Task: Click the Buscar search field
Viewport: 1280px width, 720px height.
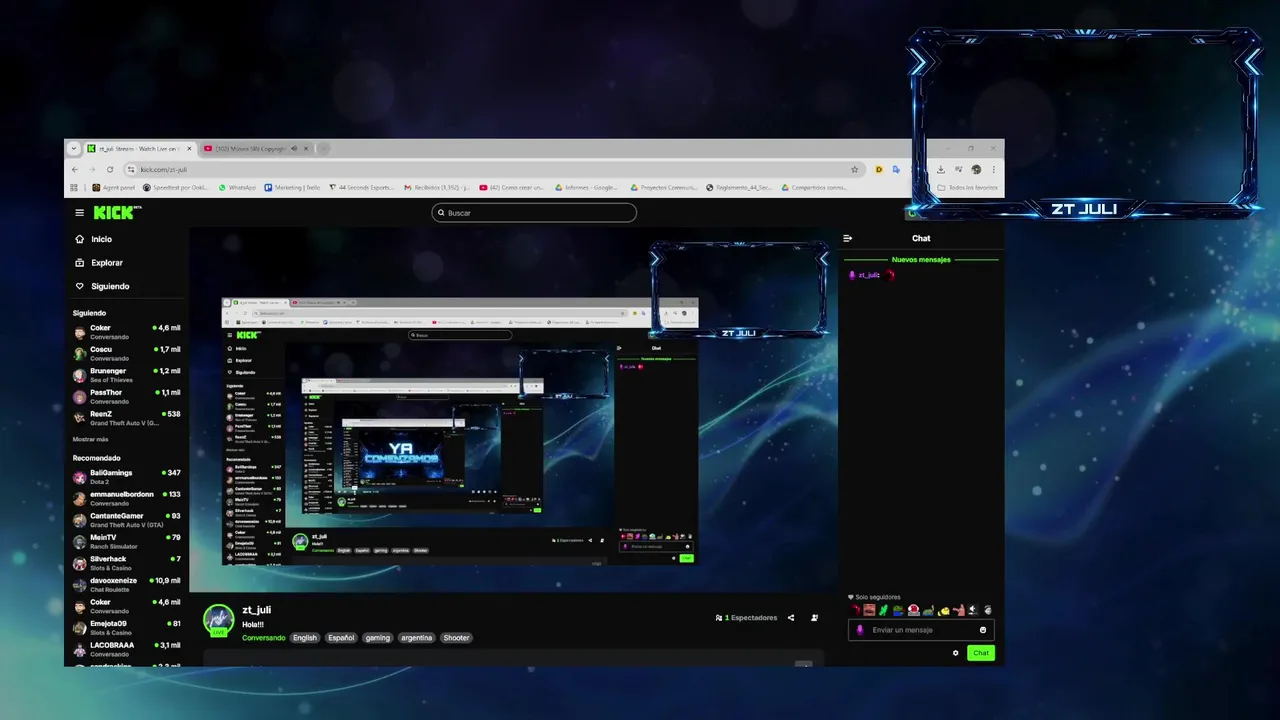Action: tap(534, 213)
